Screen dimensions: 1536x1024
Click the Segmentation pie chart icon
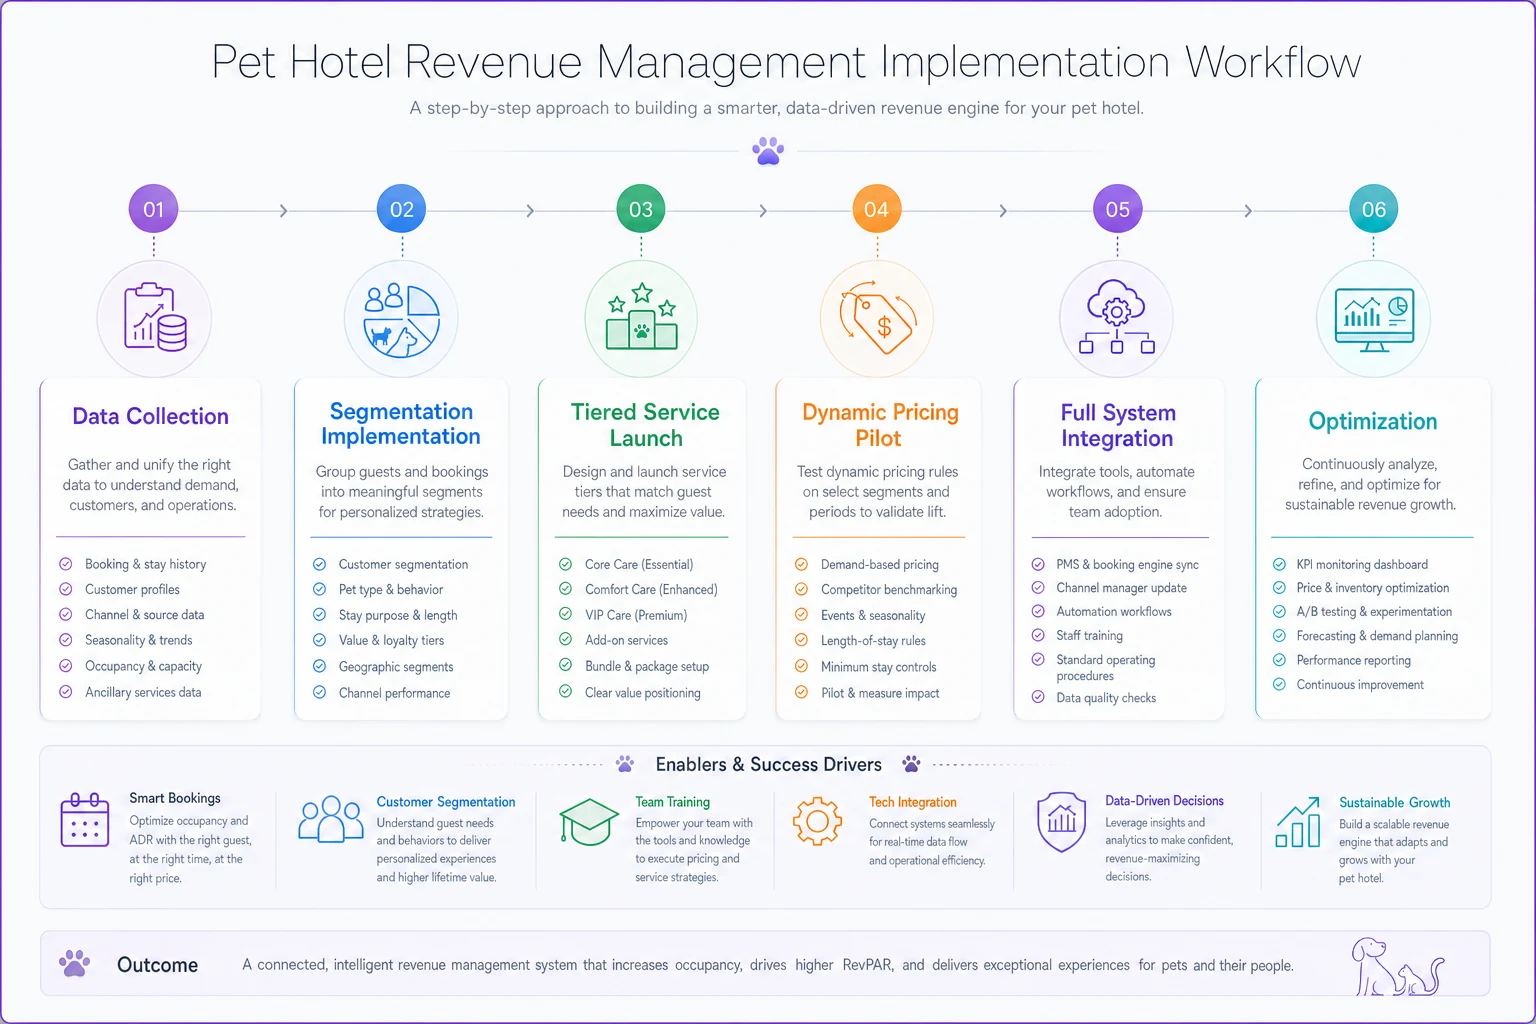[402, 320]
